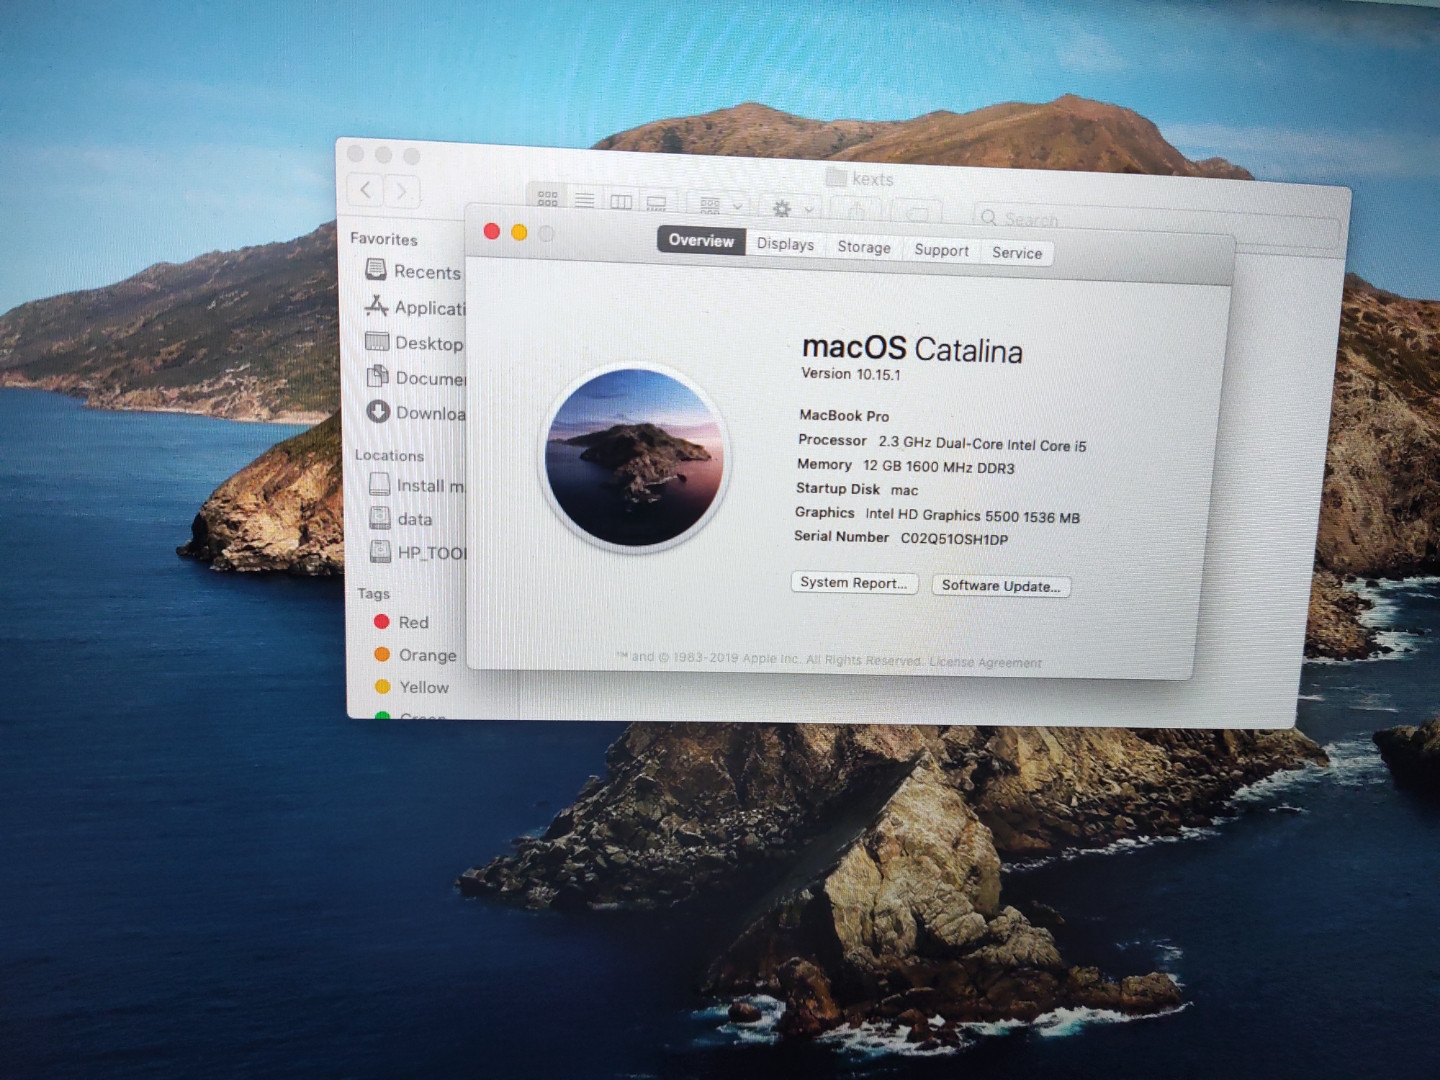Open Recents in the Finder sidebar
The height and width of the screenshot is (1080, 1440).
(x=414, y=271)
